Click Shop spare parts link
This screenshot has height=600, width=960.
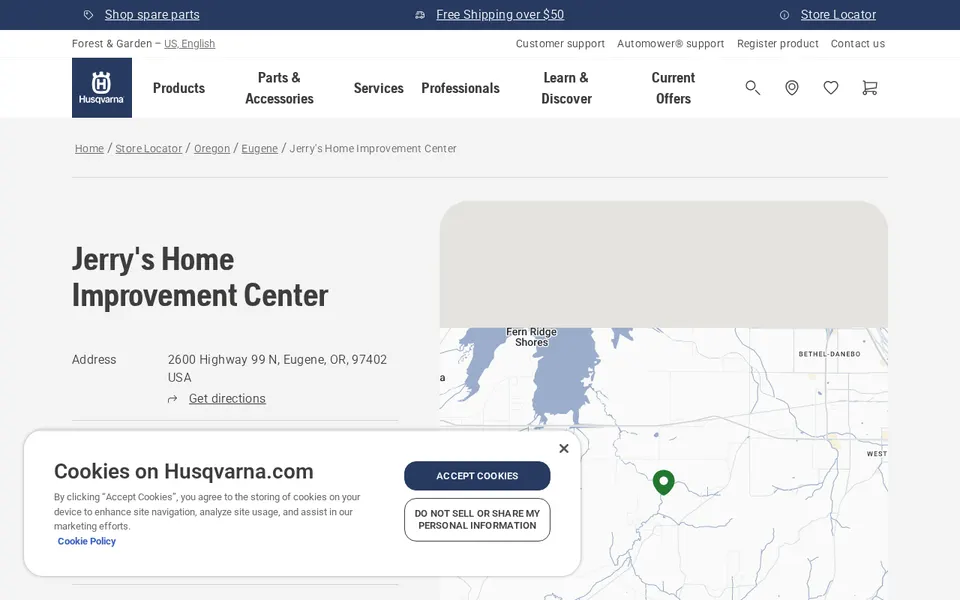152,15
